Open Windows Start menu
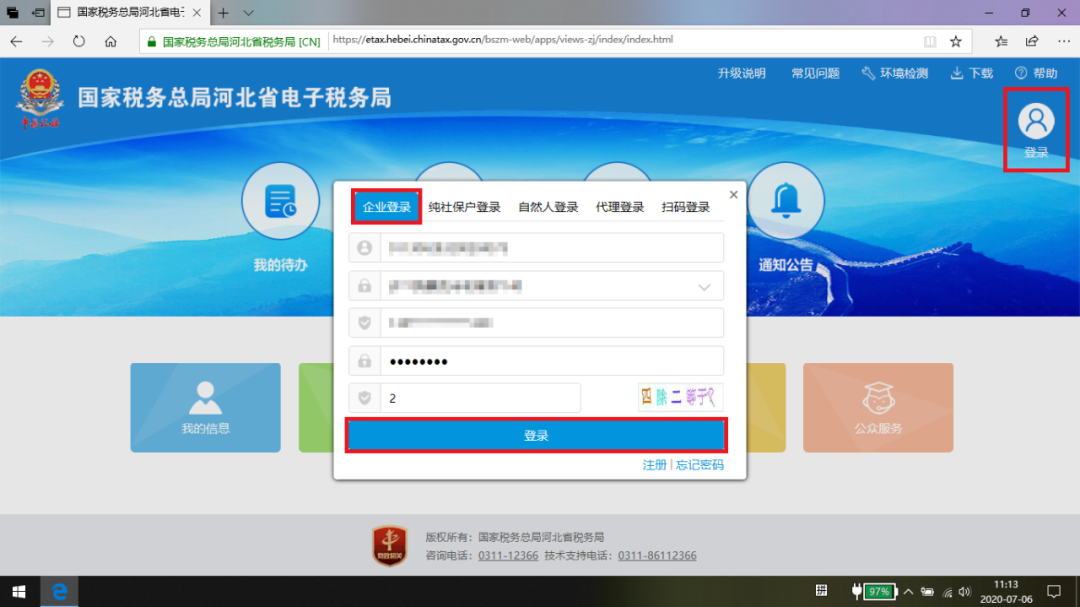Screen dimensions: 1080x607 click(x=18, y=591)
